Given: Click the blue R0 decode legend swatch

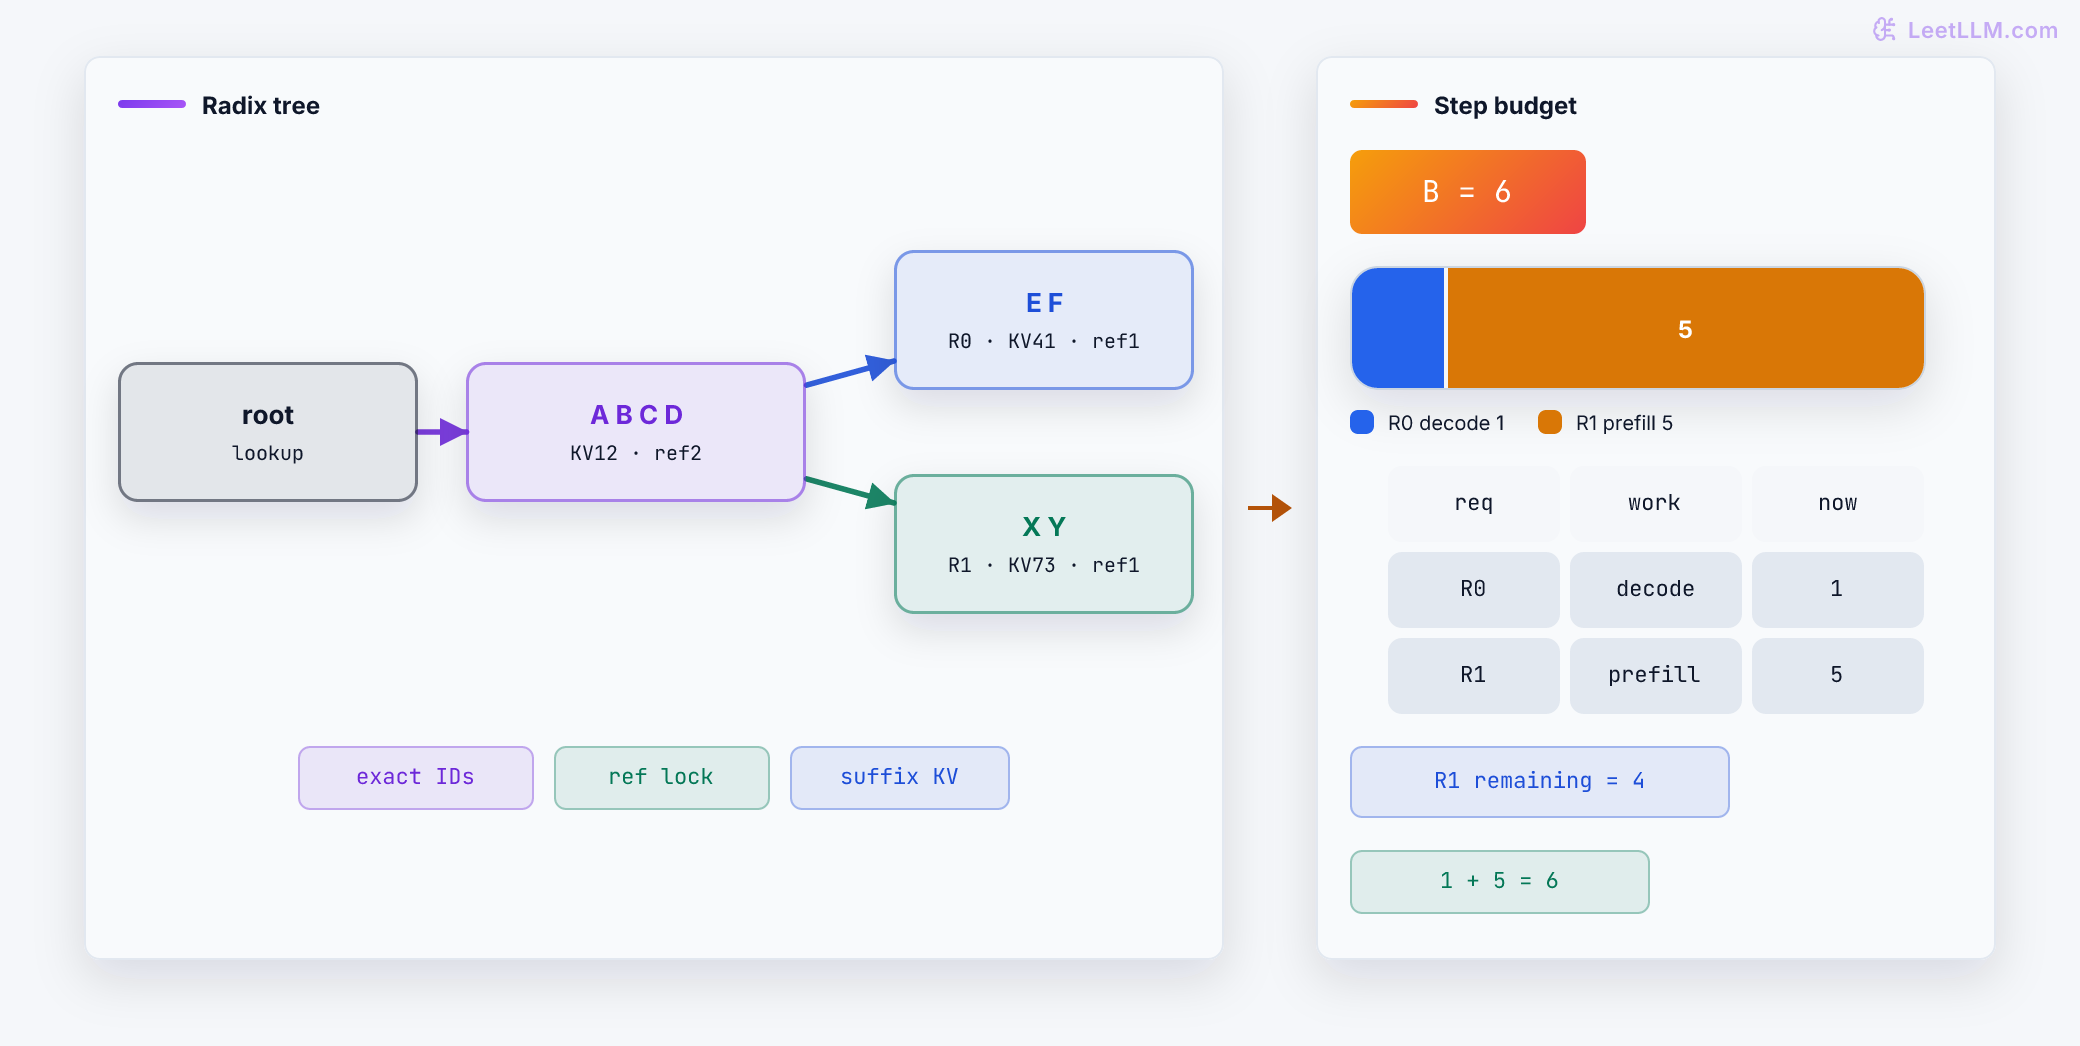Looking at the screenshot, I should (1362, 422).
